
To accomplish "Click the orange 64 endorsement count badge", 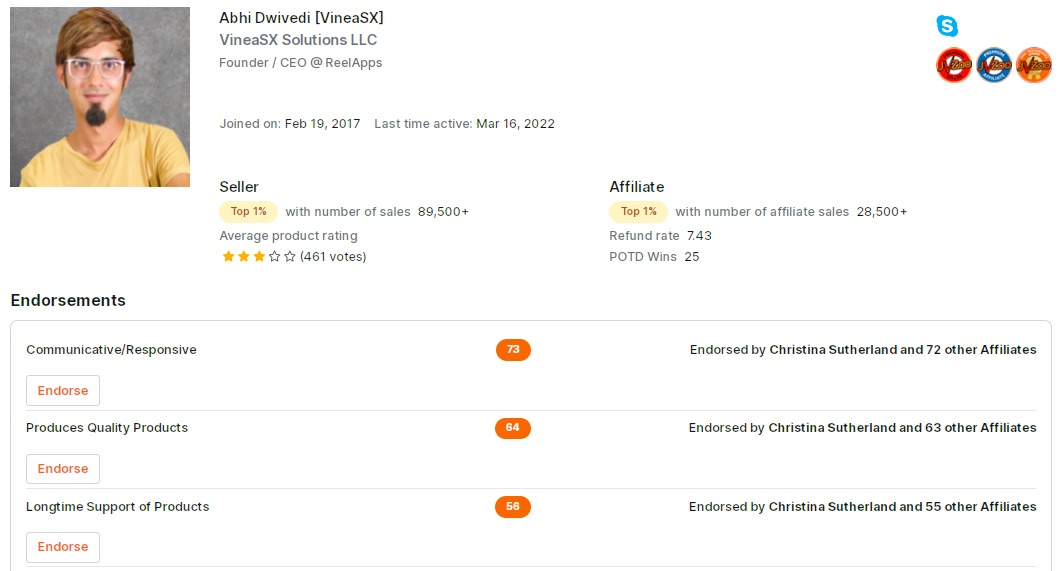I will pos(512,428).
